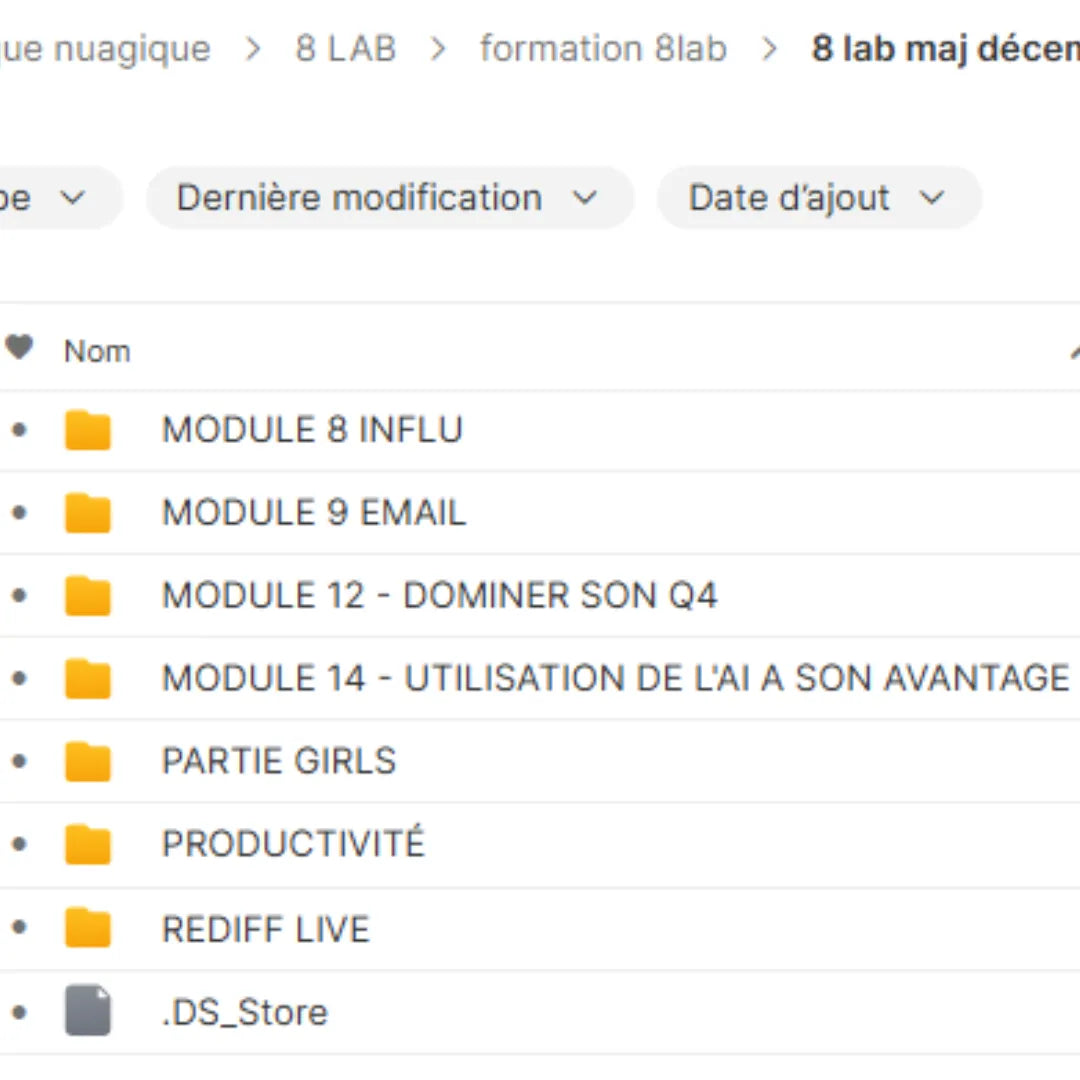The width and height of the screenshot is (1080, 1080).
Task: Click the PARTIE GIRLS folder icon
Action: point(88,763)
